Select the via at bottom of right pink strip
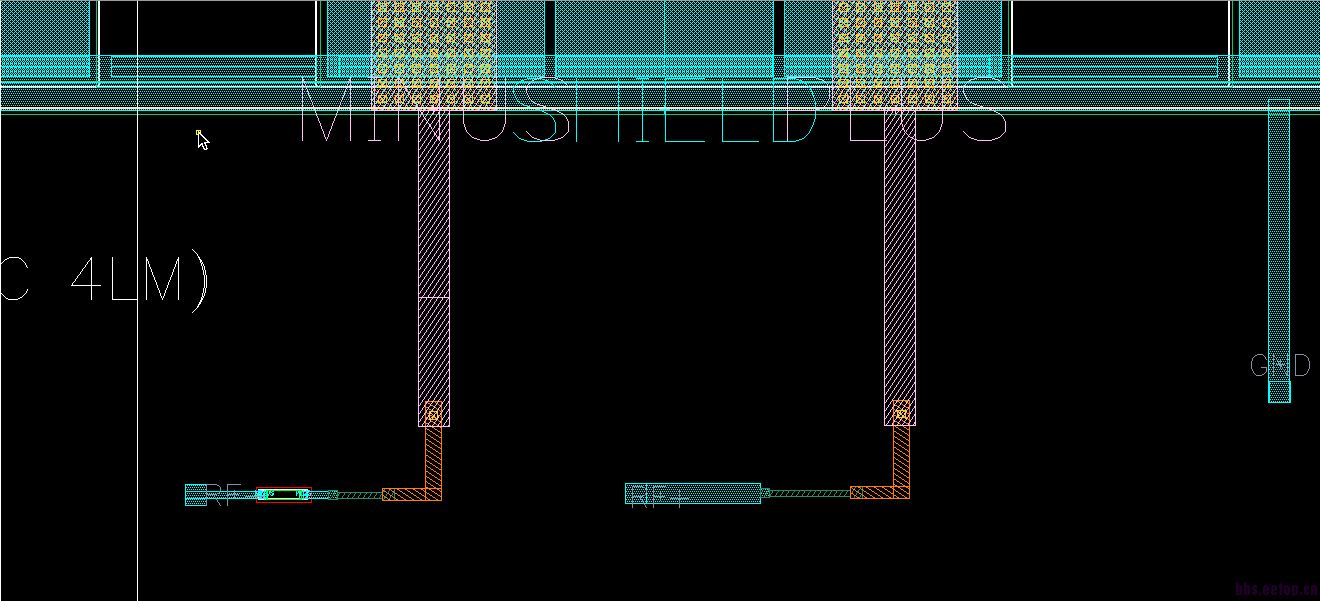Viewport: 1320px width, 601px height. click(x=901, y=412)
